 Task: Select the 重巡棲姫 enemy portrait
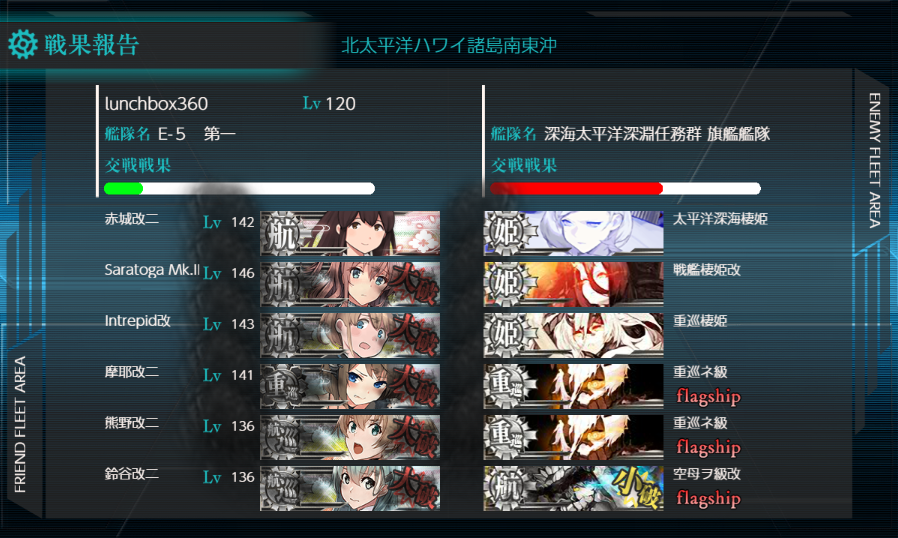(x=573, y=335)
